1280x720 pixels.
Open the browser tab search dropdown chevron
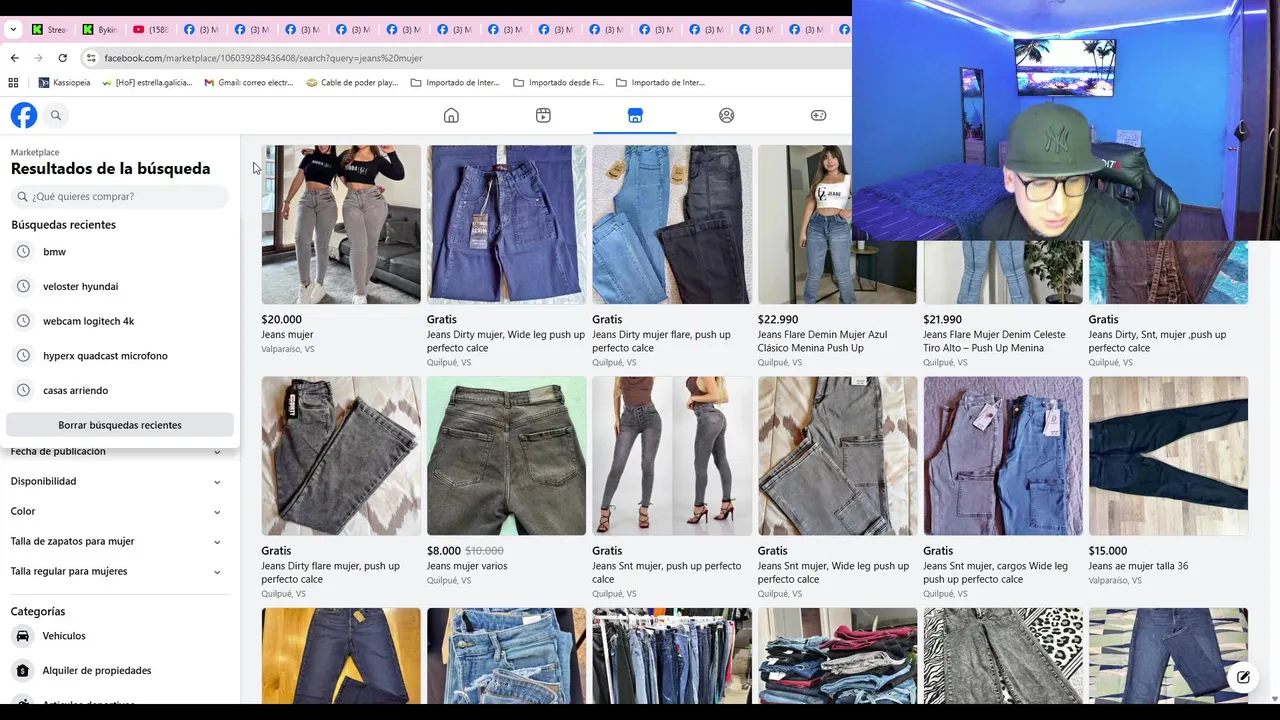click(13, 30)
